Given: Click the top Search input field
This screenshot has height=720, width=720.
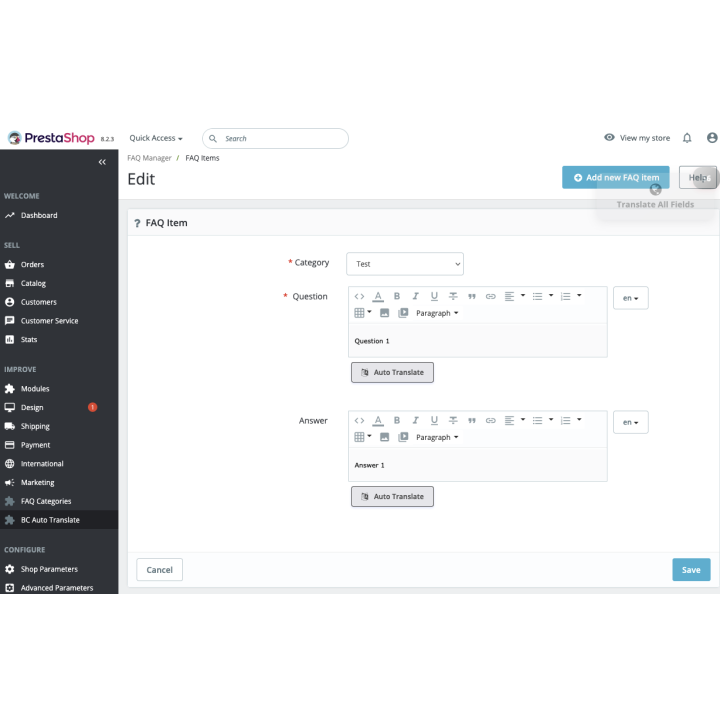Looking at the screenshot, I should tap(280, 139).
